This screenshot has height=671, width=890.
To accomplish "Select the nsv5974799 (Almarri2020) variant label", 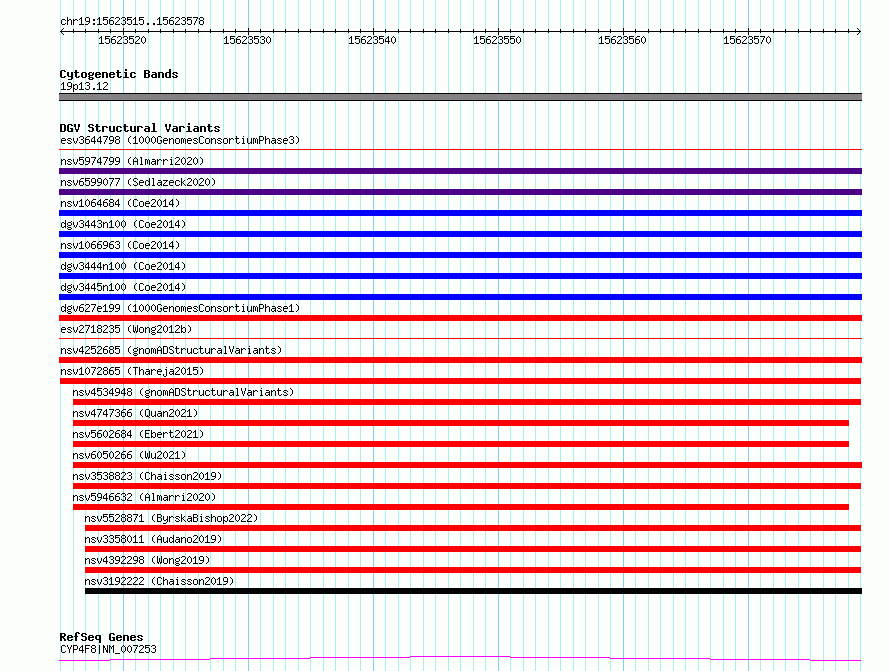I will click(x=132, y=161).
